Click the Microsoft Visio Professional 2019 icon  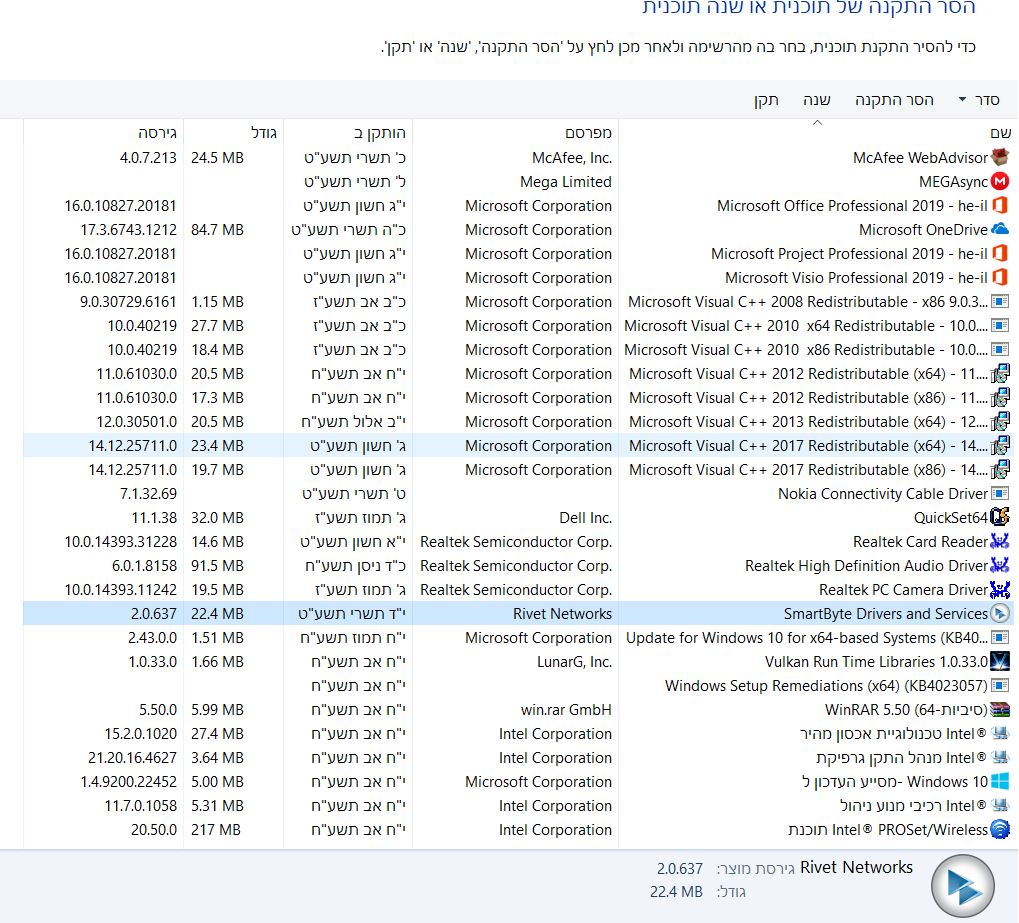[x=1000, y=278]
